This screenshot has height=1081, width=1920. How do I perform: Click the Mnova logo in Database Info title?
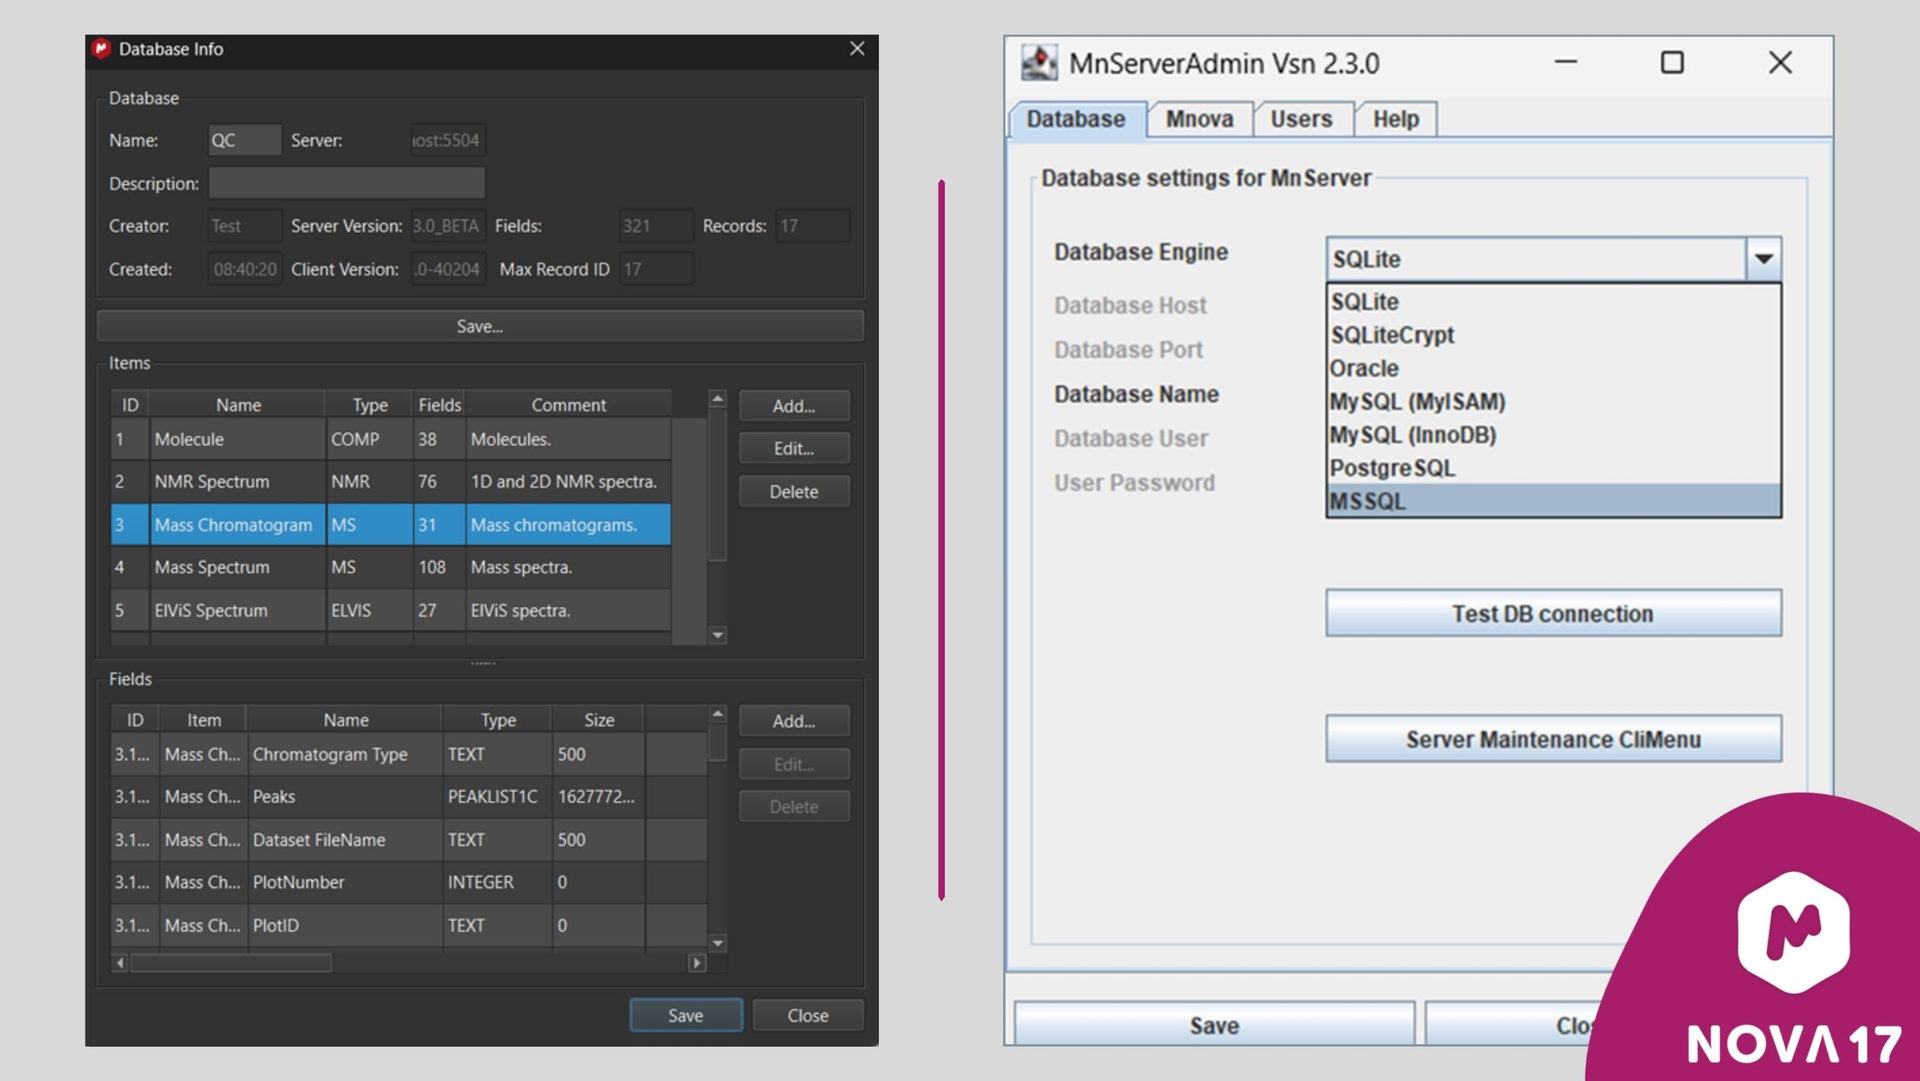(x=101, y=49)
